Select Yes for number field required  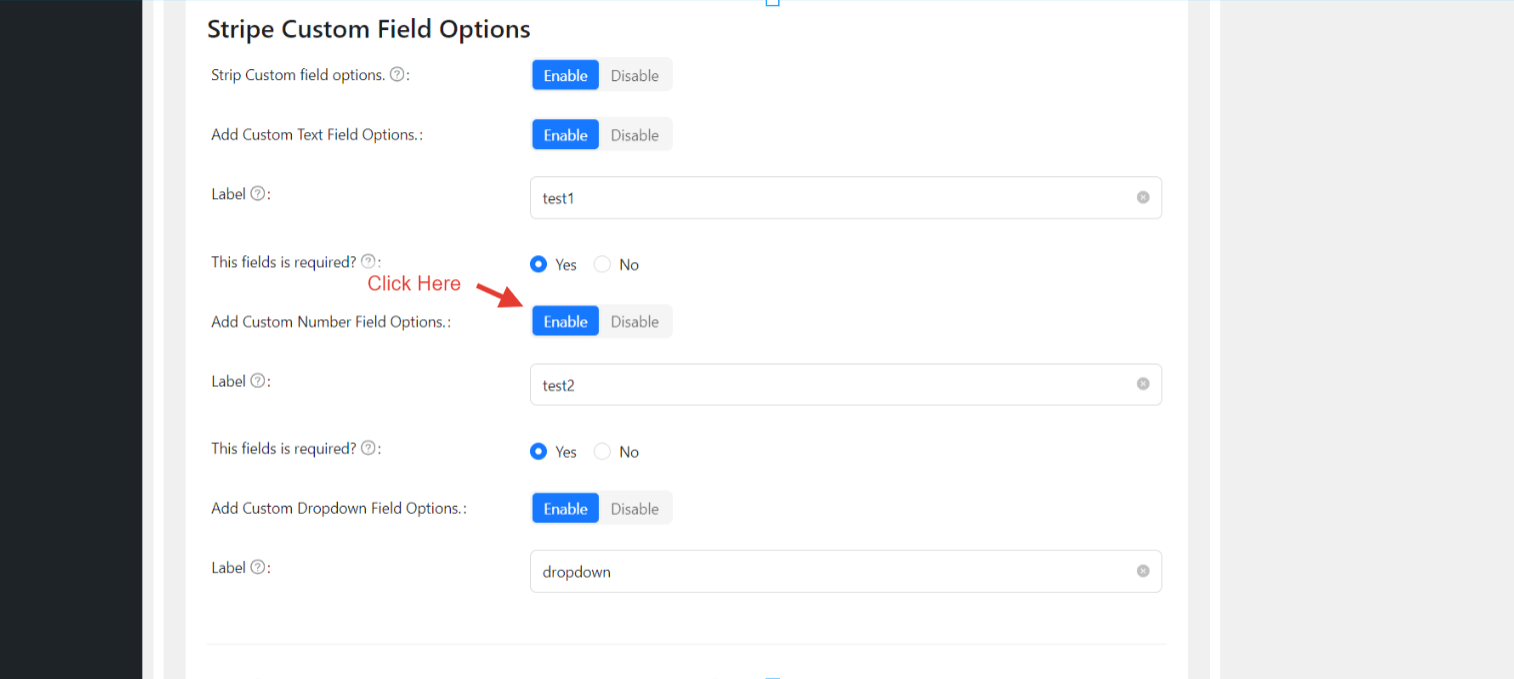pyautogui.click(x=539, y=452)
